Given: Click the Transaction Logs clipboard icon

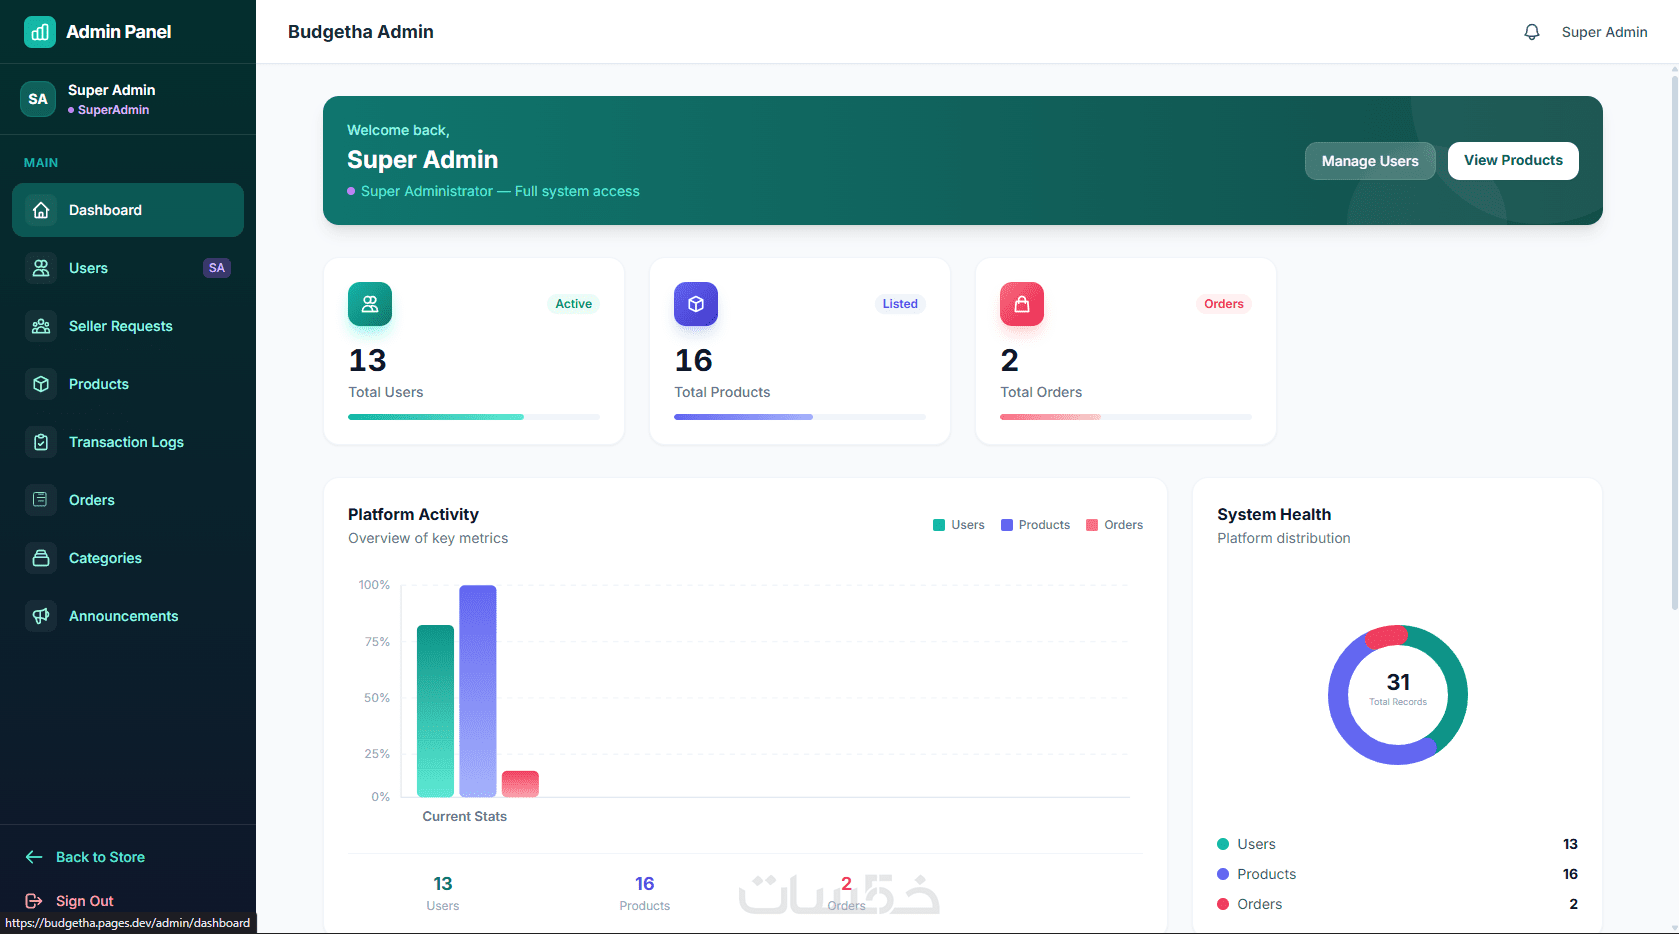Looking at the screenshot, I should tap(41, 442).
